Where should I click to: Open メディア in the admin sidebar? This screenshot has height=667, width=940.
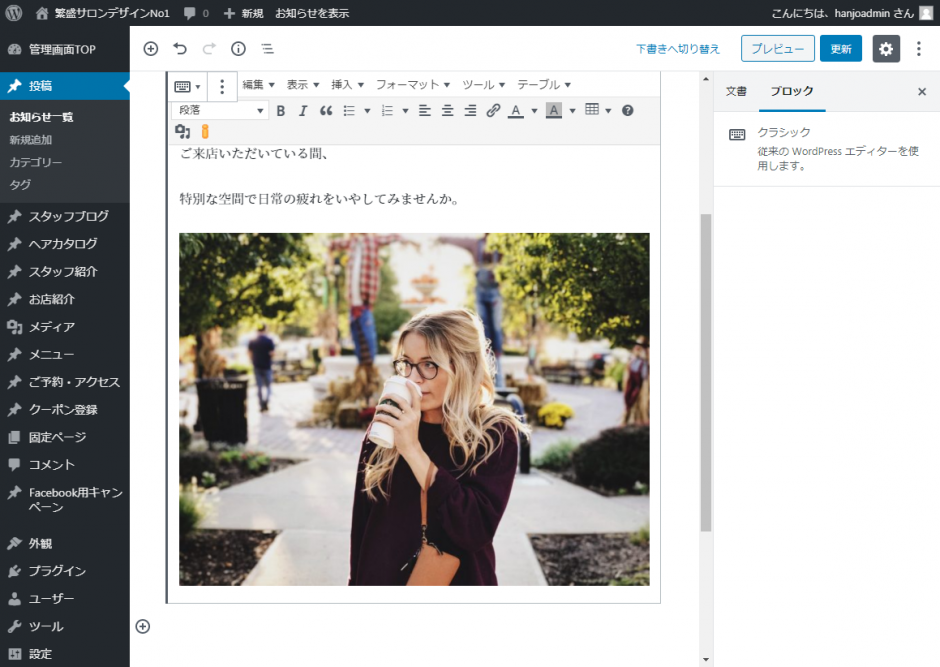(x=52, y=327)
